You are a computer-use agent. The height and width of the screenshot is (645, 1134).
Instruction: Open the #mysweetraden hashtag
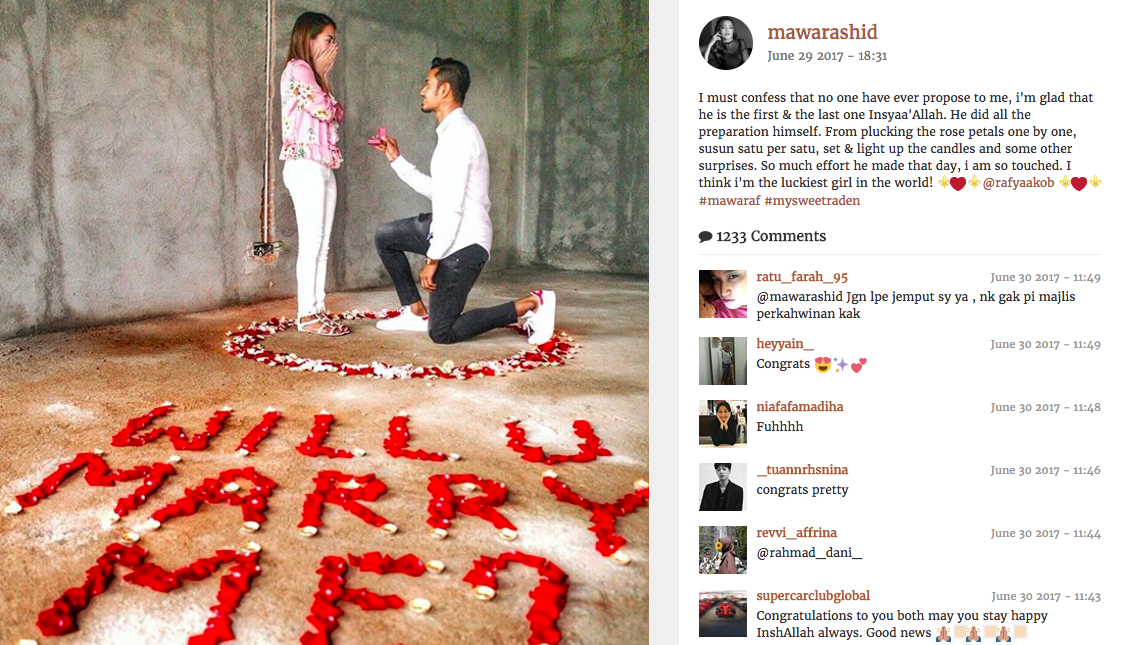coord(812,200)
